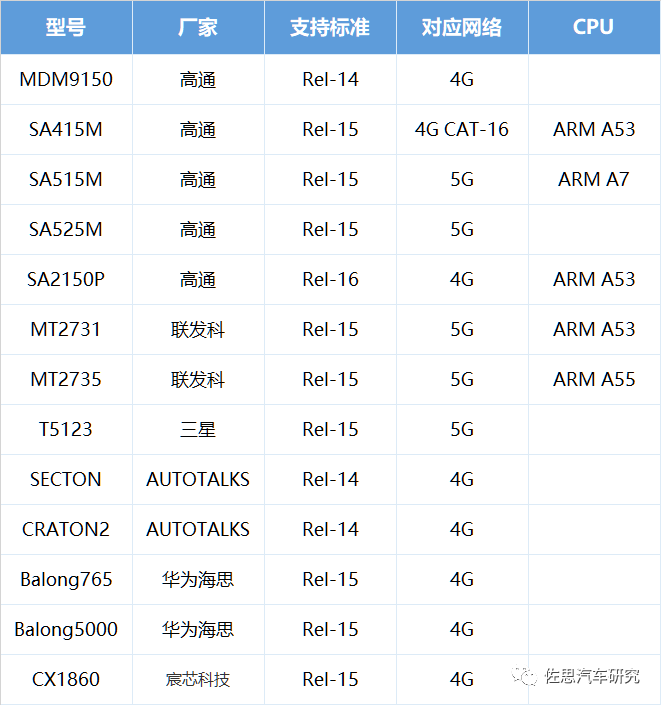The height and width of the screenshot is (705, 661).
Task: Select the Balong765 cell
Action: 66,579
